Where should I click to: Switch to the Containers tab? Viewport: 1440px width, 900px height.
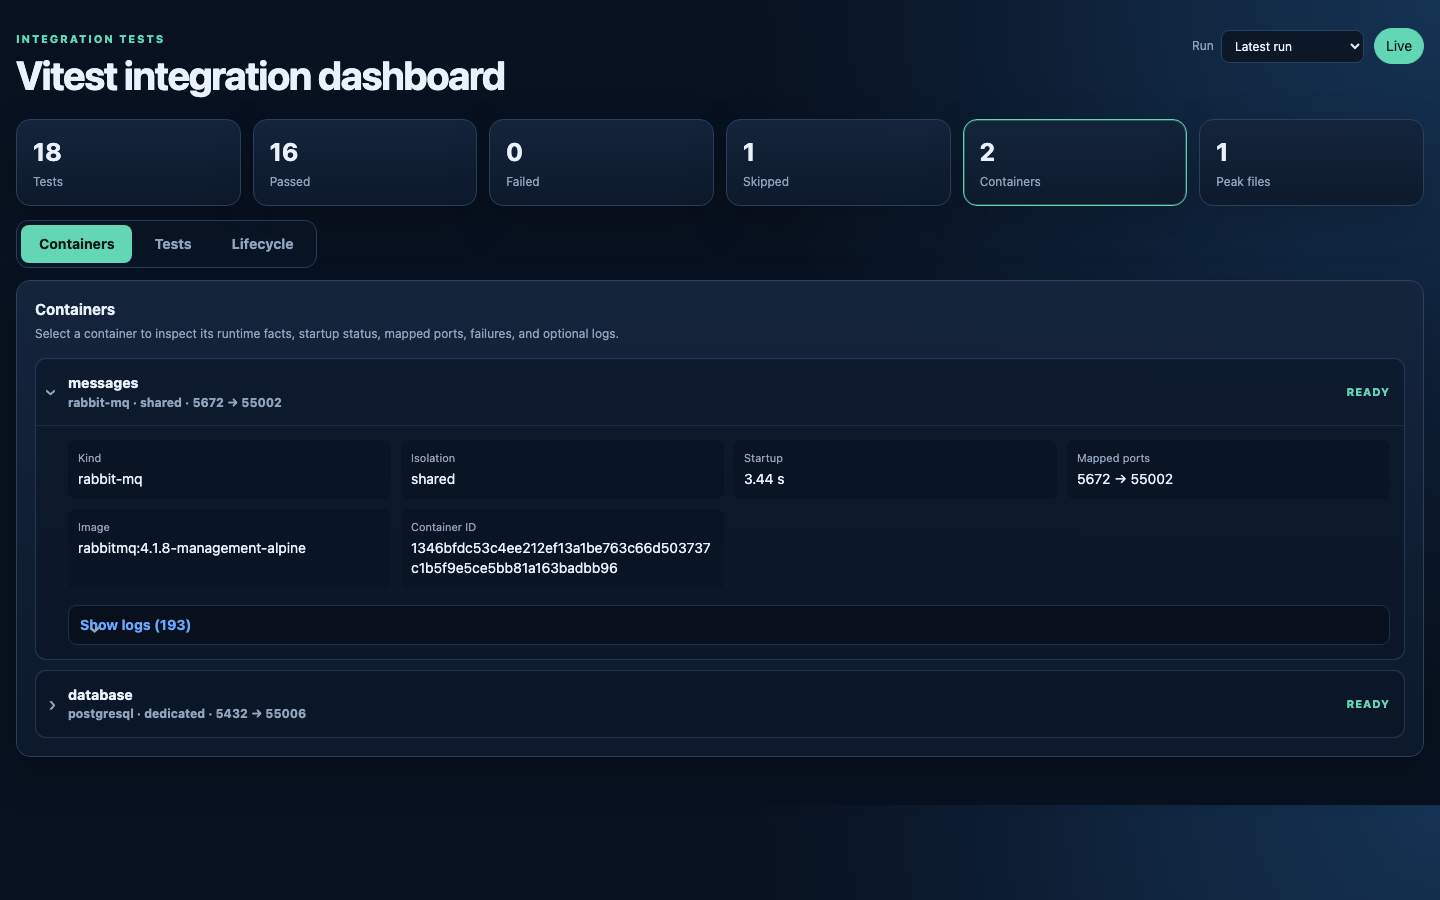click(x=76, y=244)
